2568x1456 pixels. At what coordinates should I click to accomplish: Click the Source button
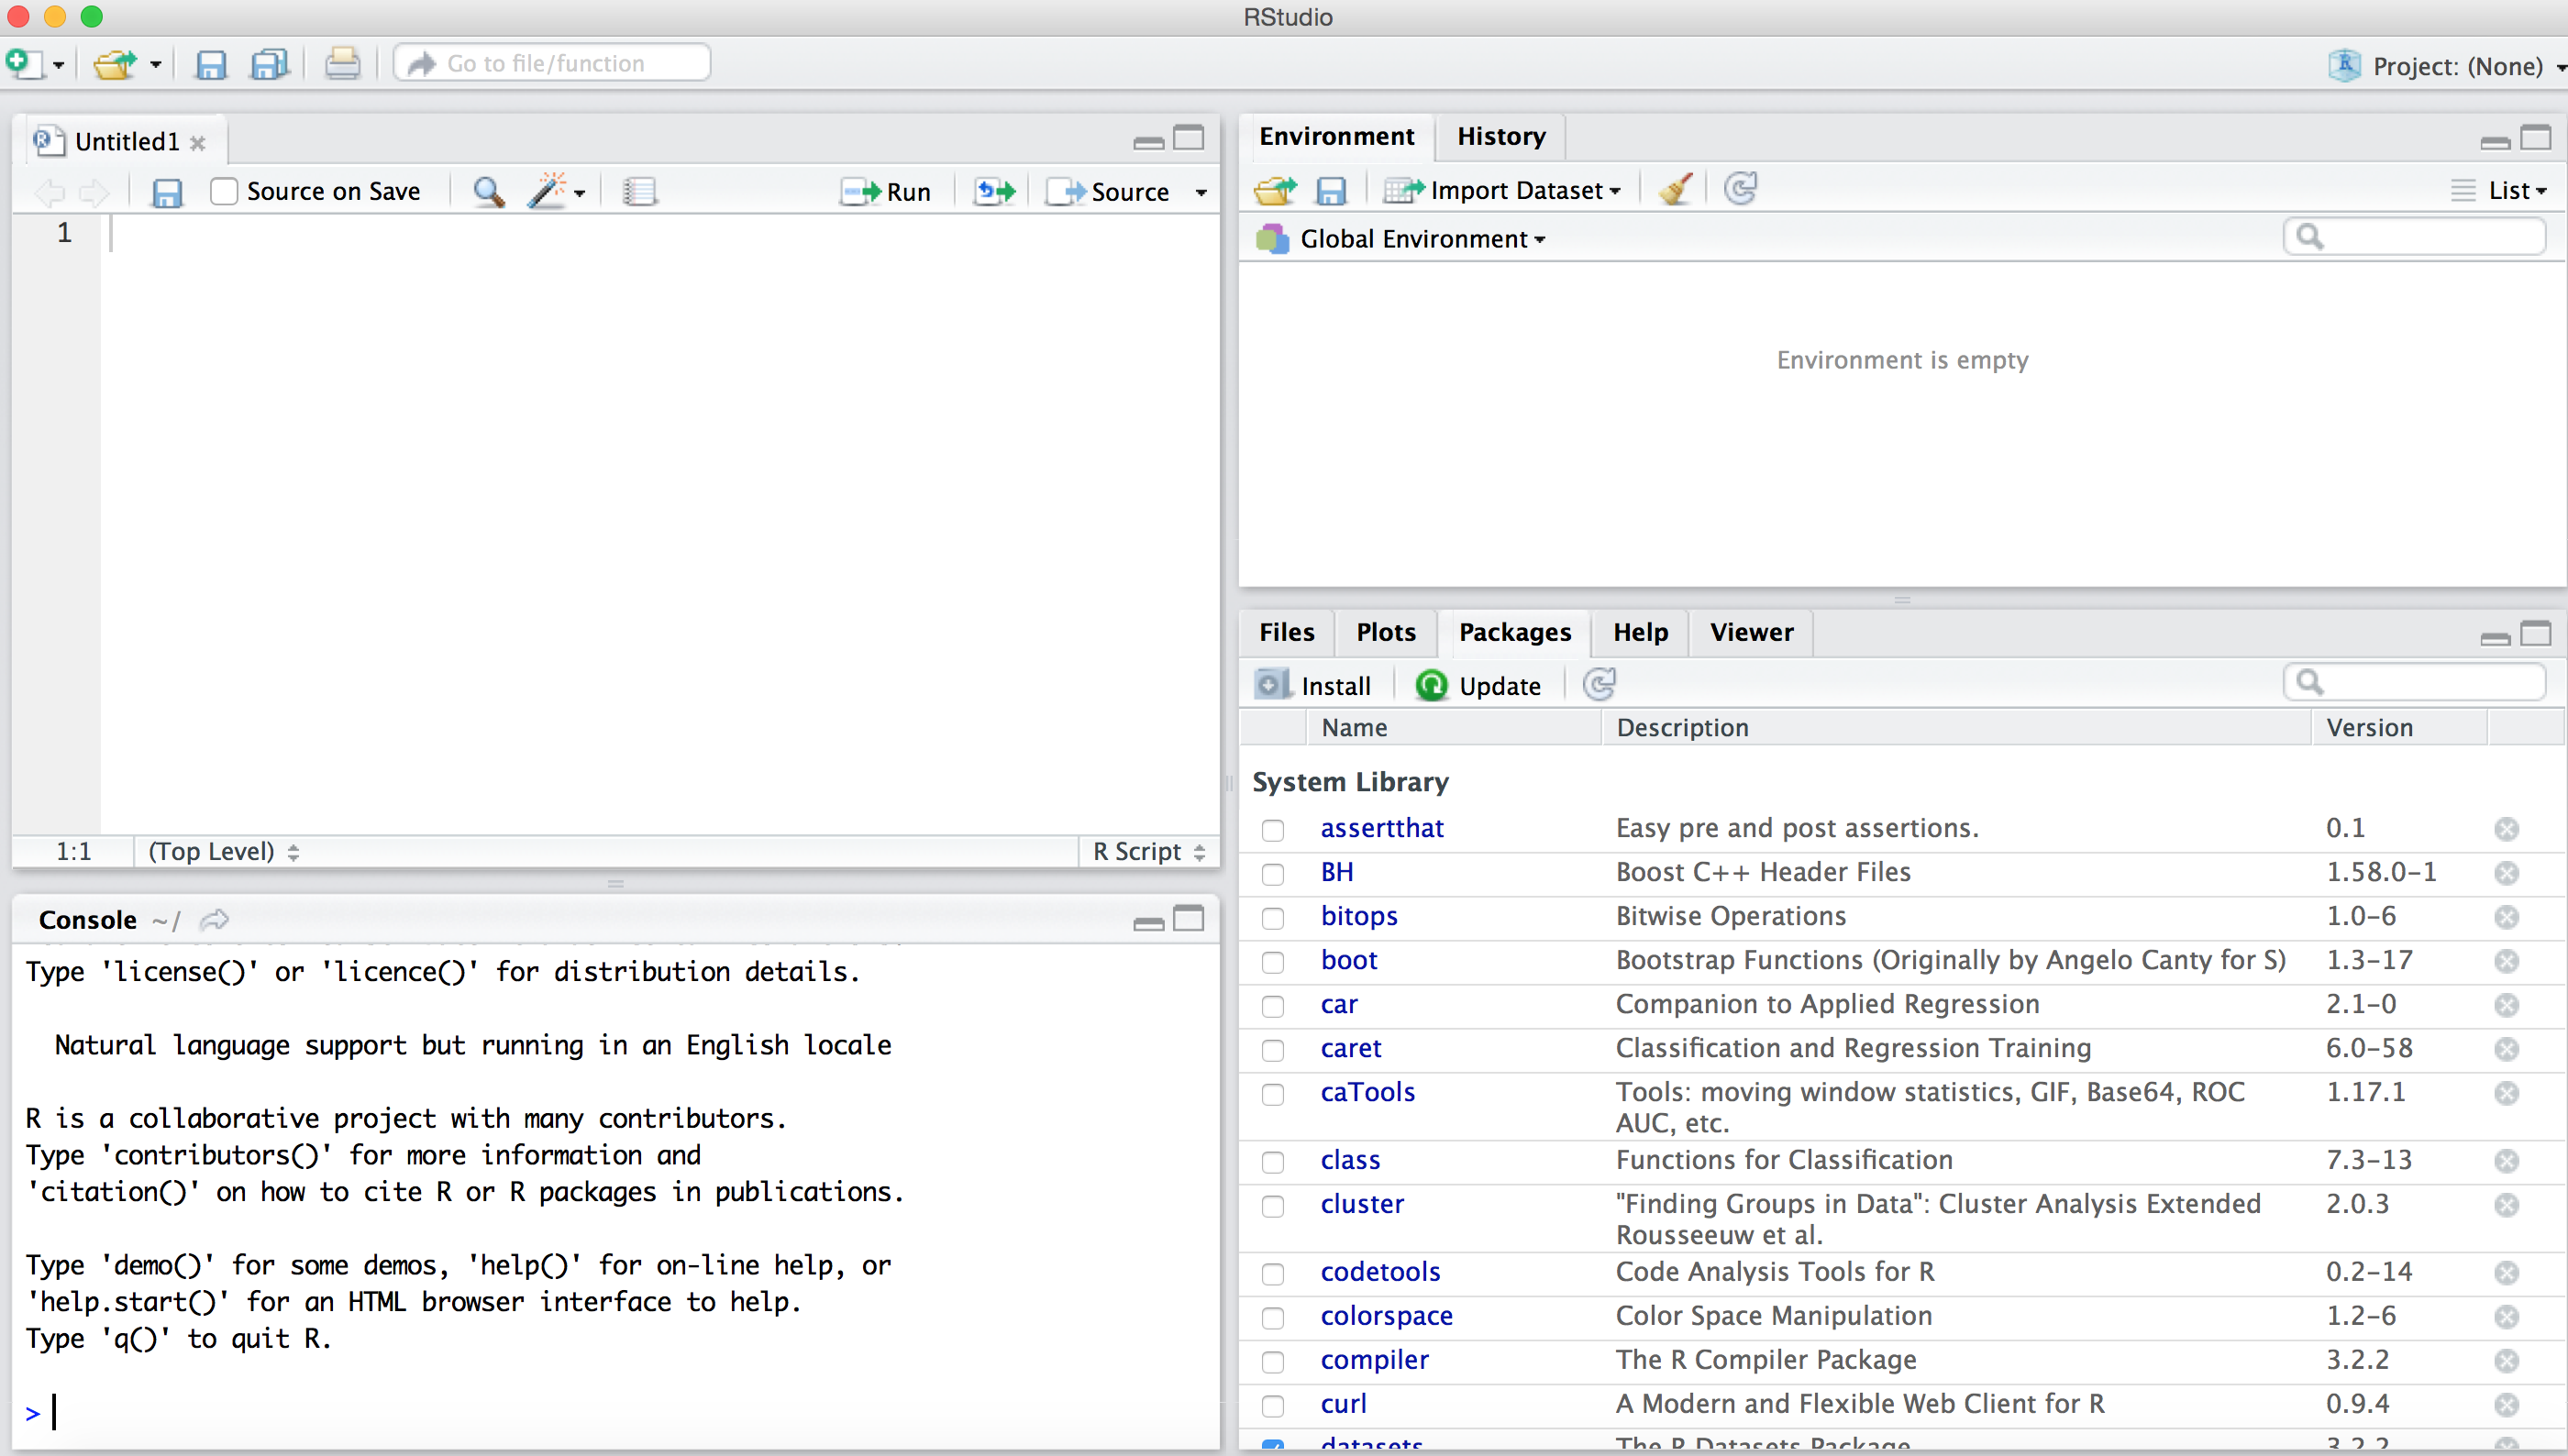[x=1107, y=192]
